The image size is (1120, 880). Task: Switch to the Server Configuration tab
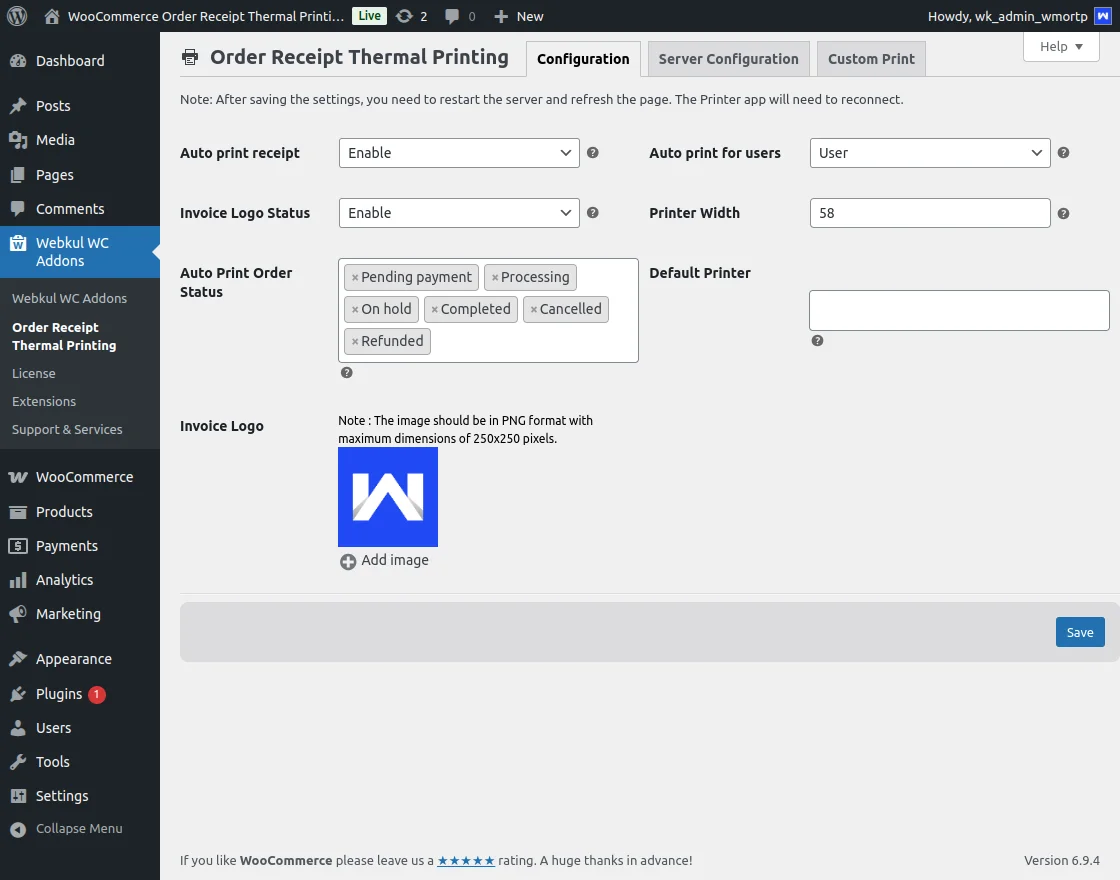pyautogui.click(x=728, y=58)
